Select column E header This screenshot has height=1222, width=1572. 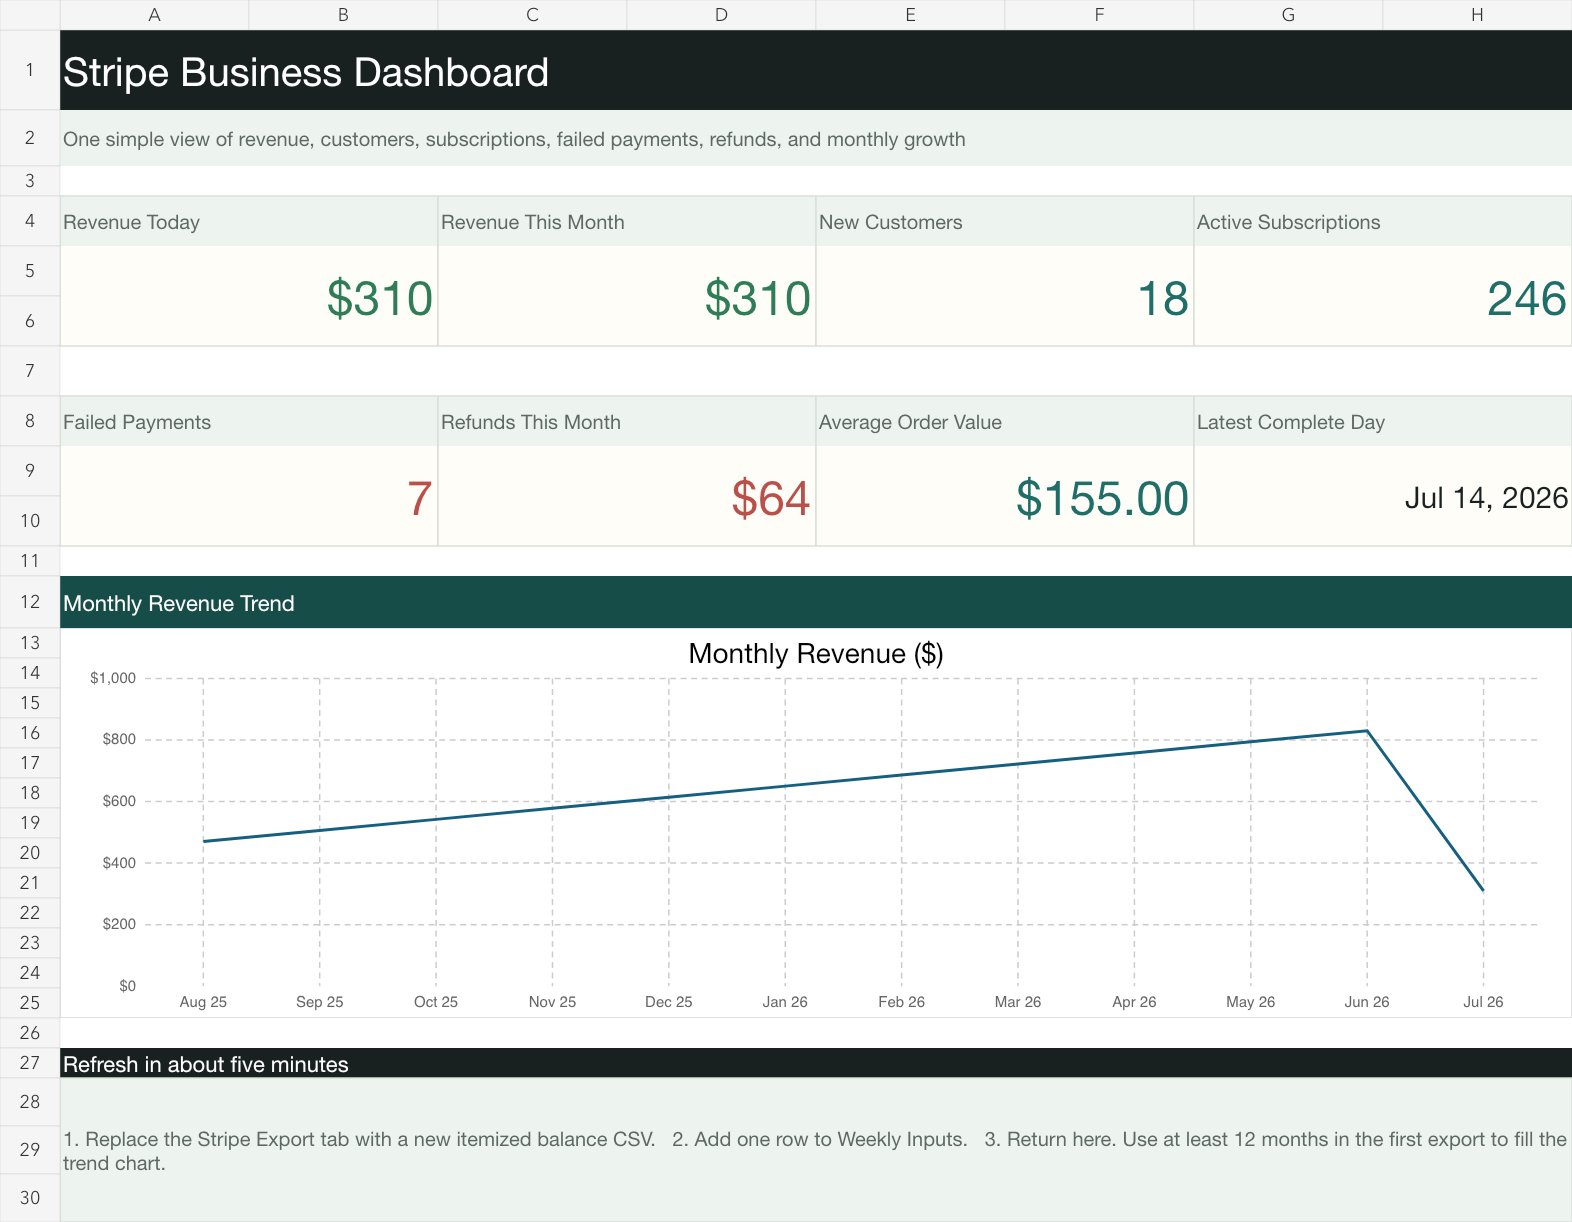(x=910, y=15)
